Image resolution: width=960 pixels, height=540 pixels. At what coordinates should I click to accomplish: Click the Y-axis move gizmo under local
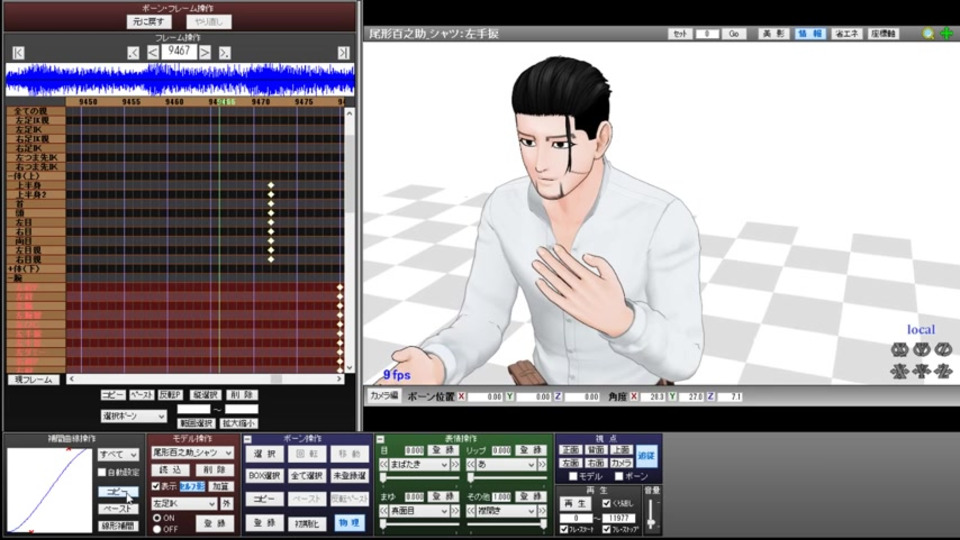(921, 371)
